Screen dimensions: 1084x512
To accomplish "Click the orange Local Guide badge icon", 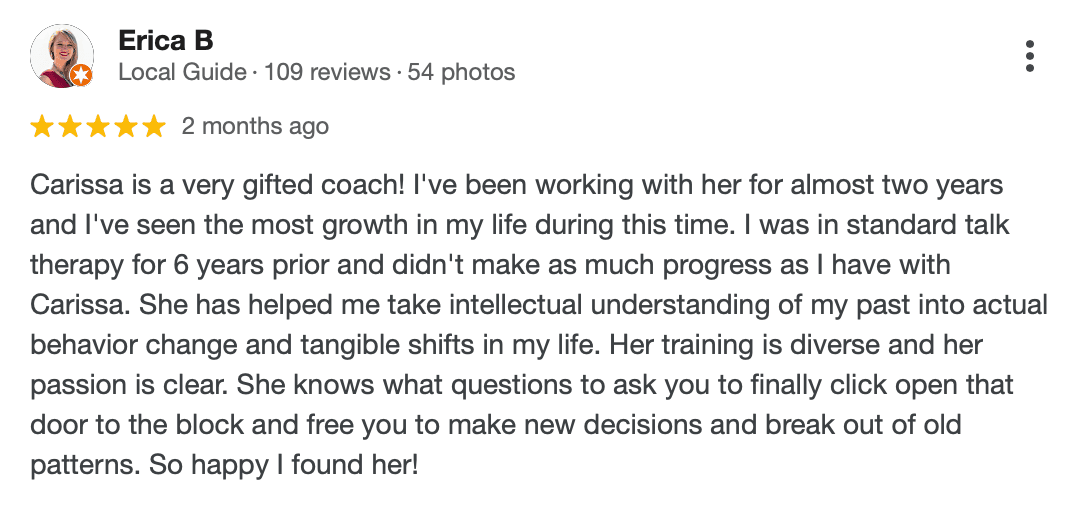I will pyautogui.click(x=82, y=75).
